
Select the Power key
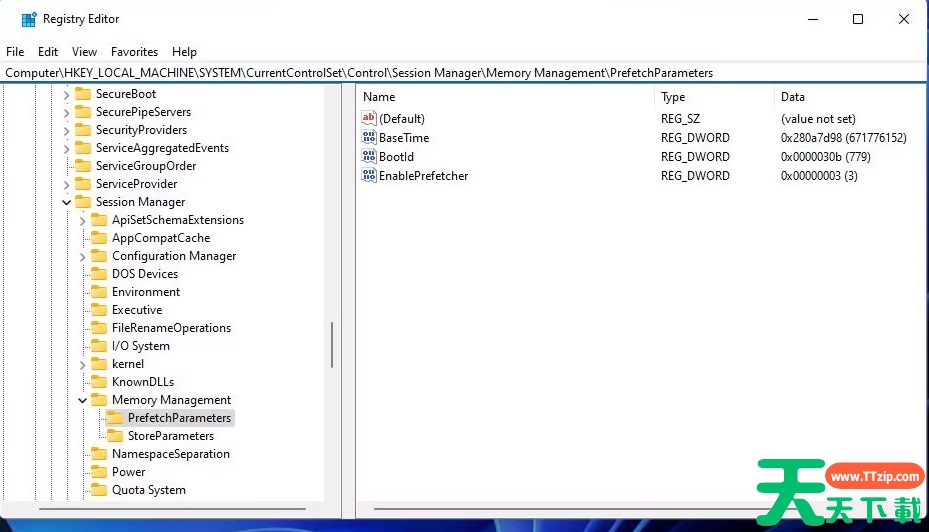pos(129,472)
